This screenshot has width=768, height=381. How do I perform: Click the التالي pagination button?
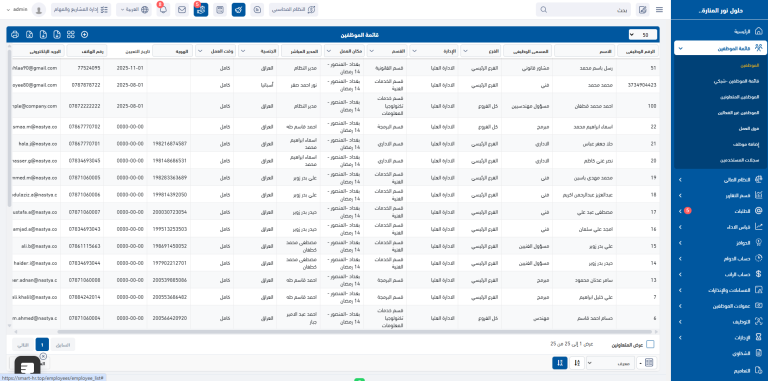pos(22,344)
